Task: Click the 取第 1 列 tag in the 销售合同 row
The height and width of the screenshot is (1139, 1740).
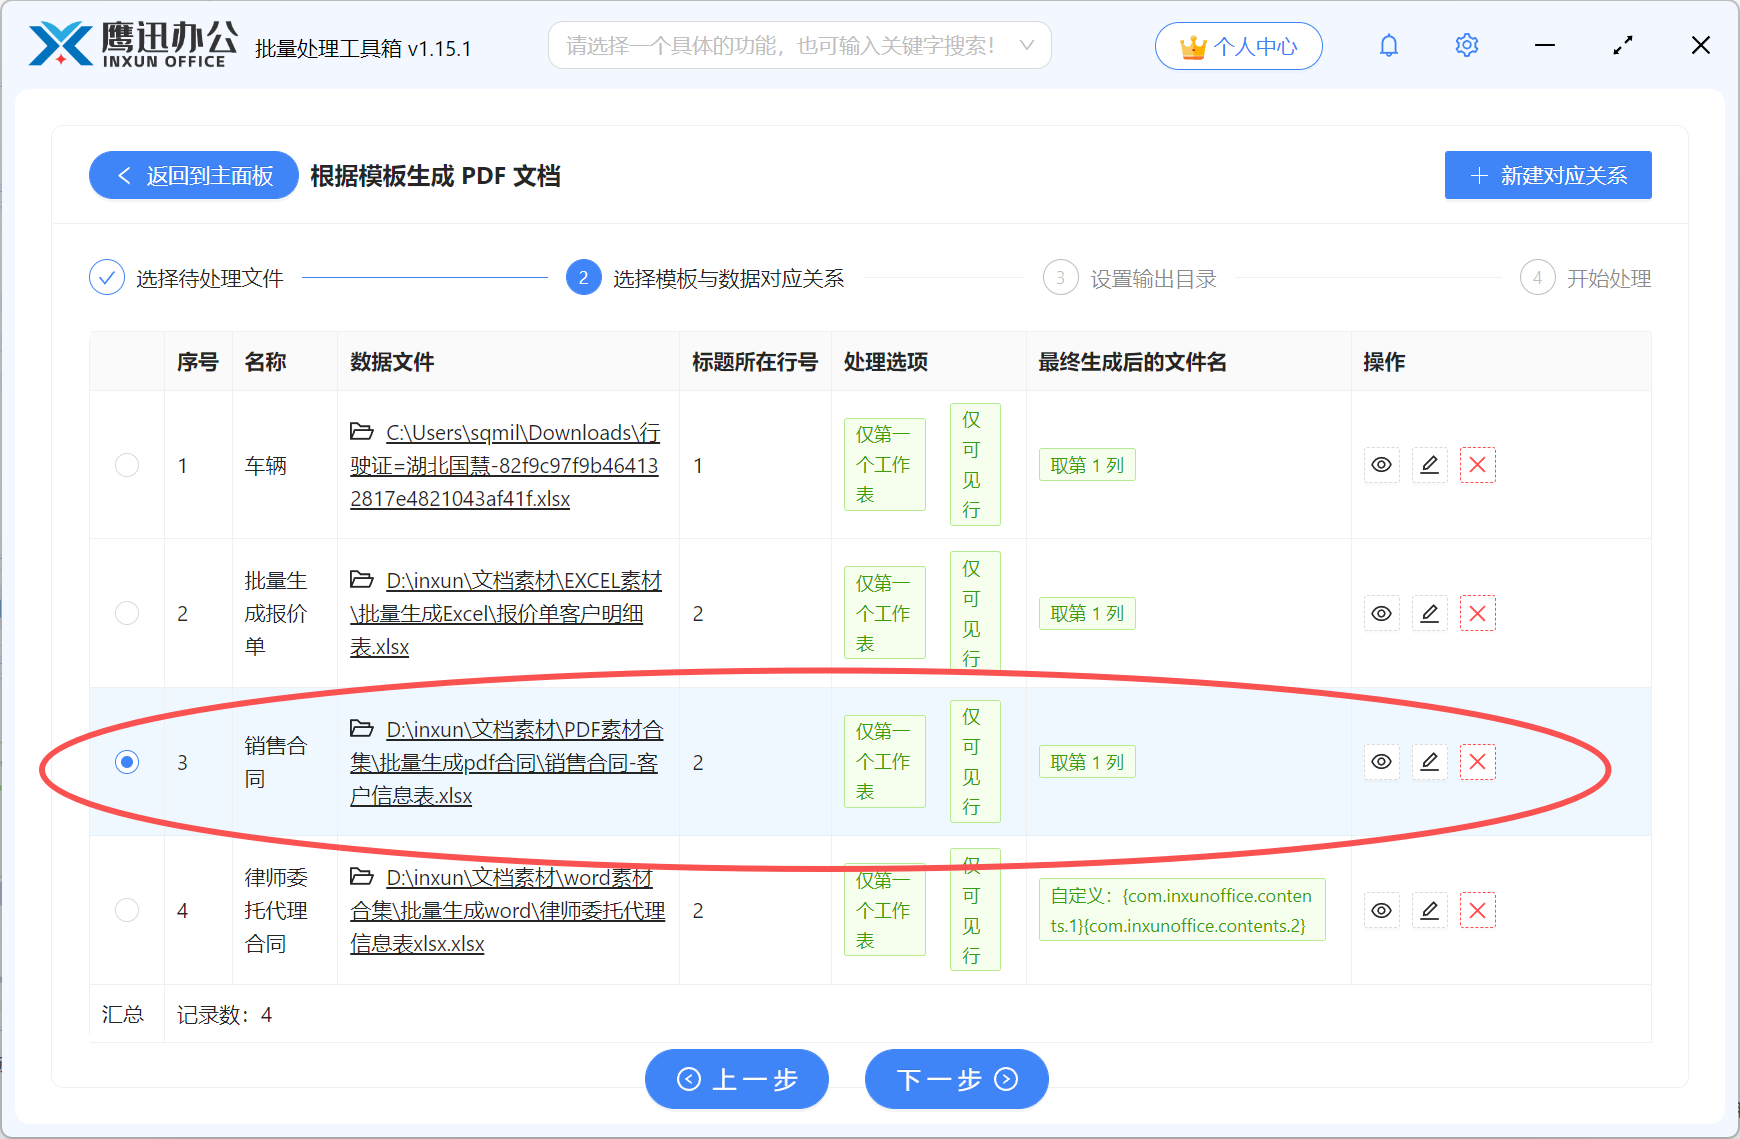Action: pos(1087,761)
